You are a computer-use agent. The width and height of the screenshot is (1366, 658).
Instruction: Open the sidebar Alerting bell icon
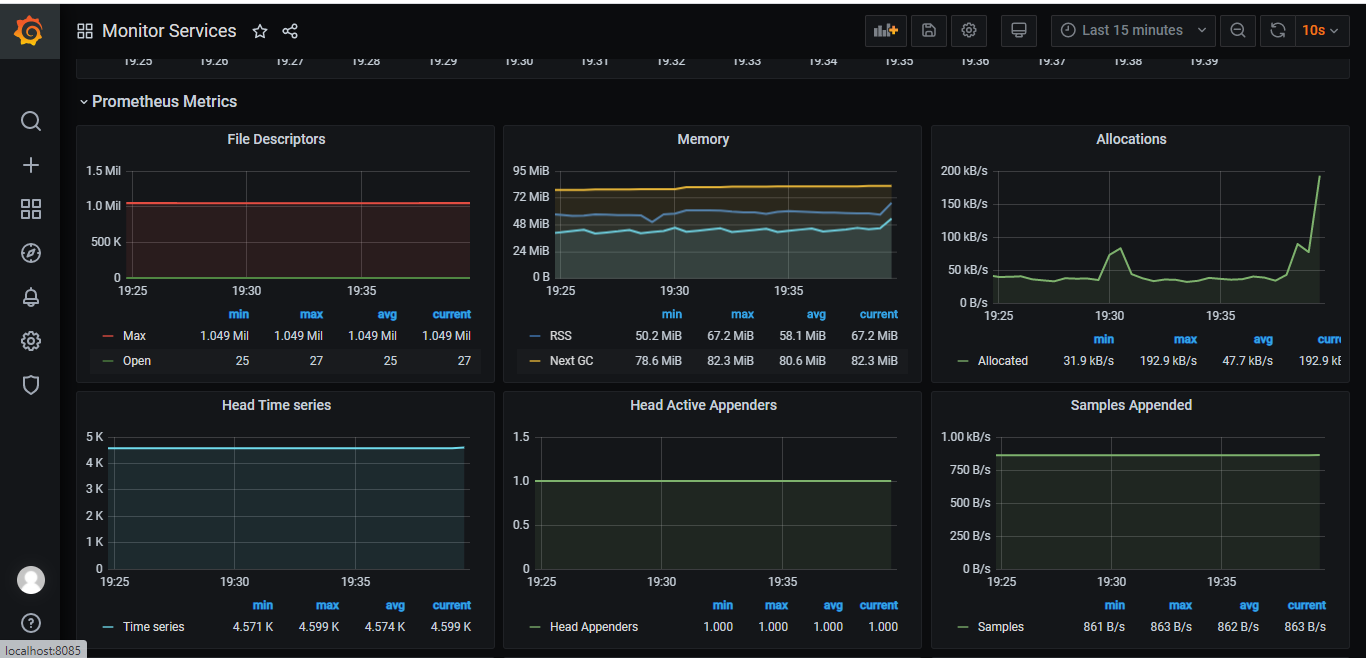coord(31,297)
